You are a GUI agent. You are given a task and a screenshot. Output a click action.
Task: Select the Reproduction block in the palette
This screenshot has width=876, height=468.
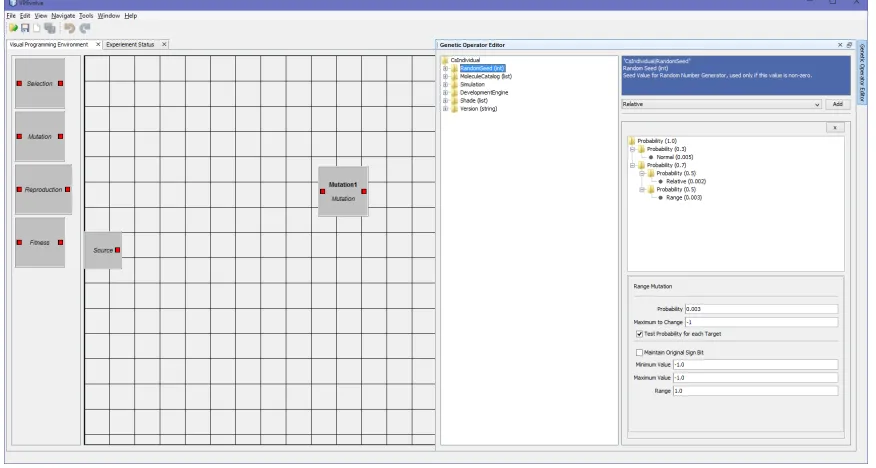tap(43, 189)
